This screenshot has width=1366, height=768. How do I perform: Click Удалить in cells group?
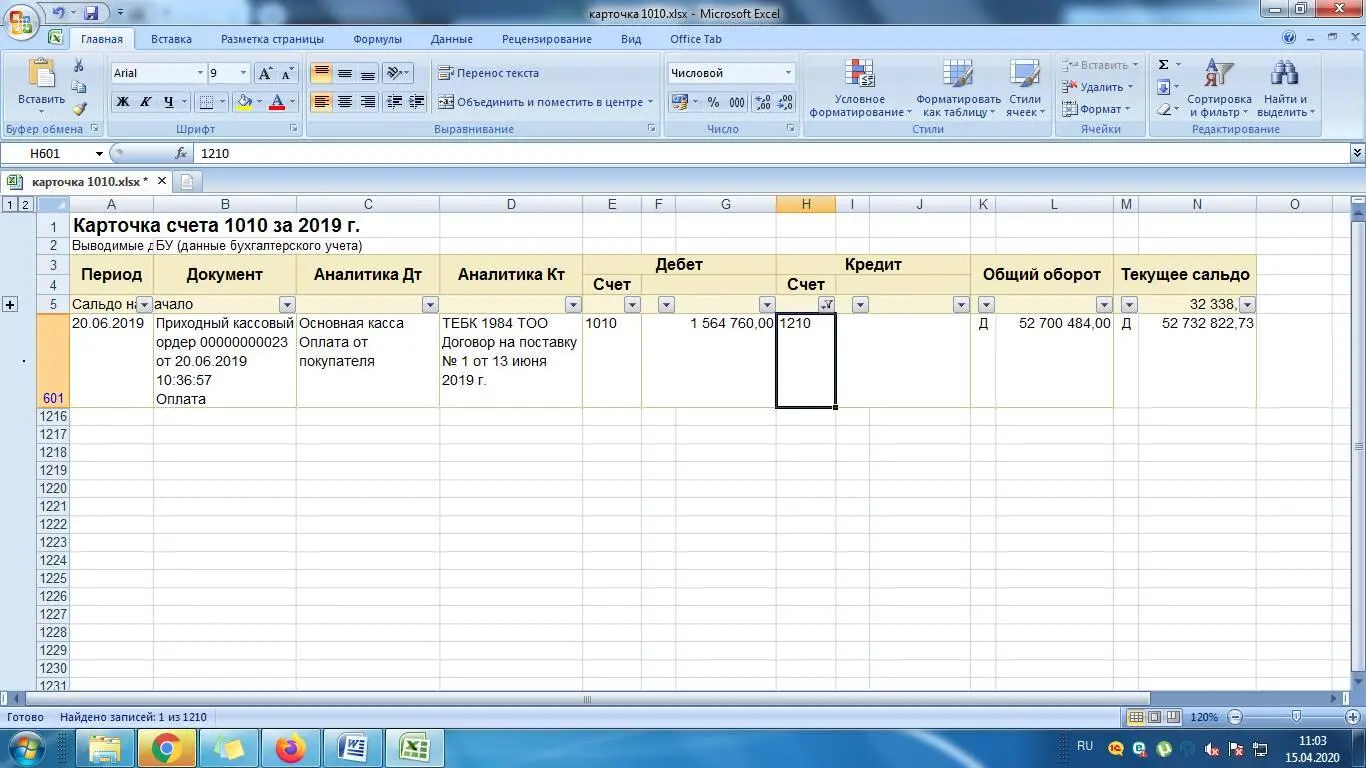[x=1098, y=87]
